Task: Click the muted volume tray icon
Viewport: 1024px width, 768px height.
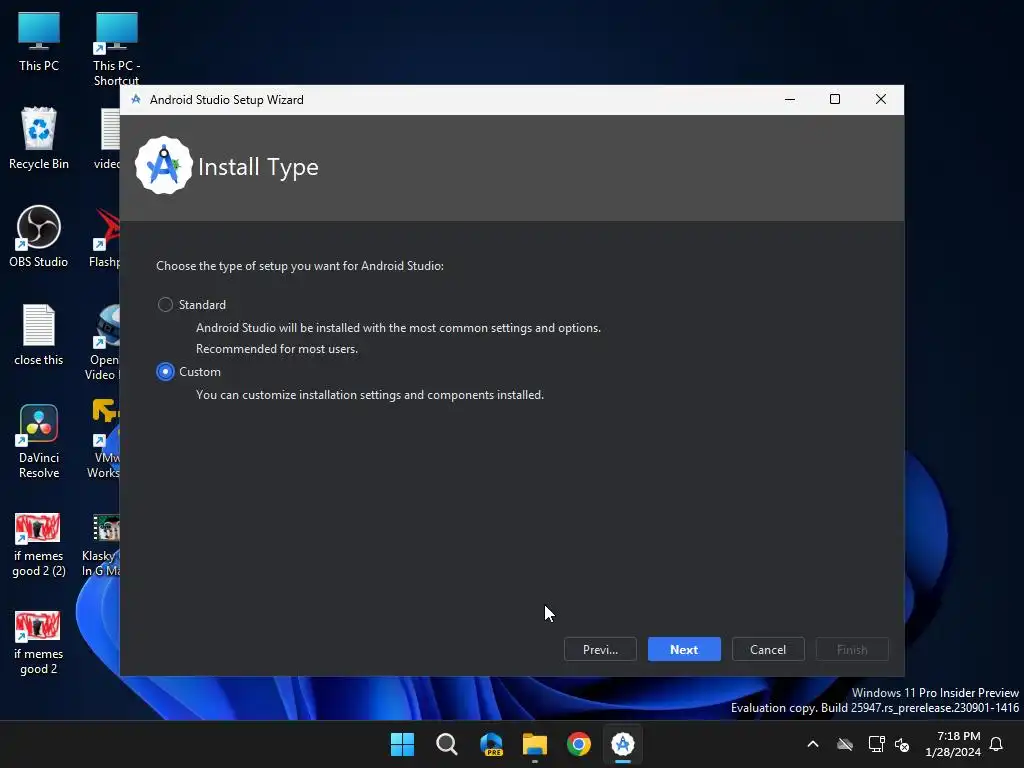Action: pyautogui.click(x=902, y=744)
